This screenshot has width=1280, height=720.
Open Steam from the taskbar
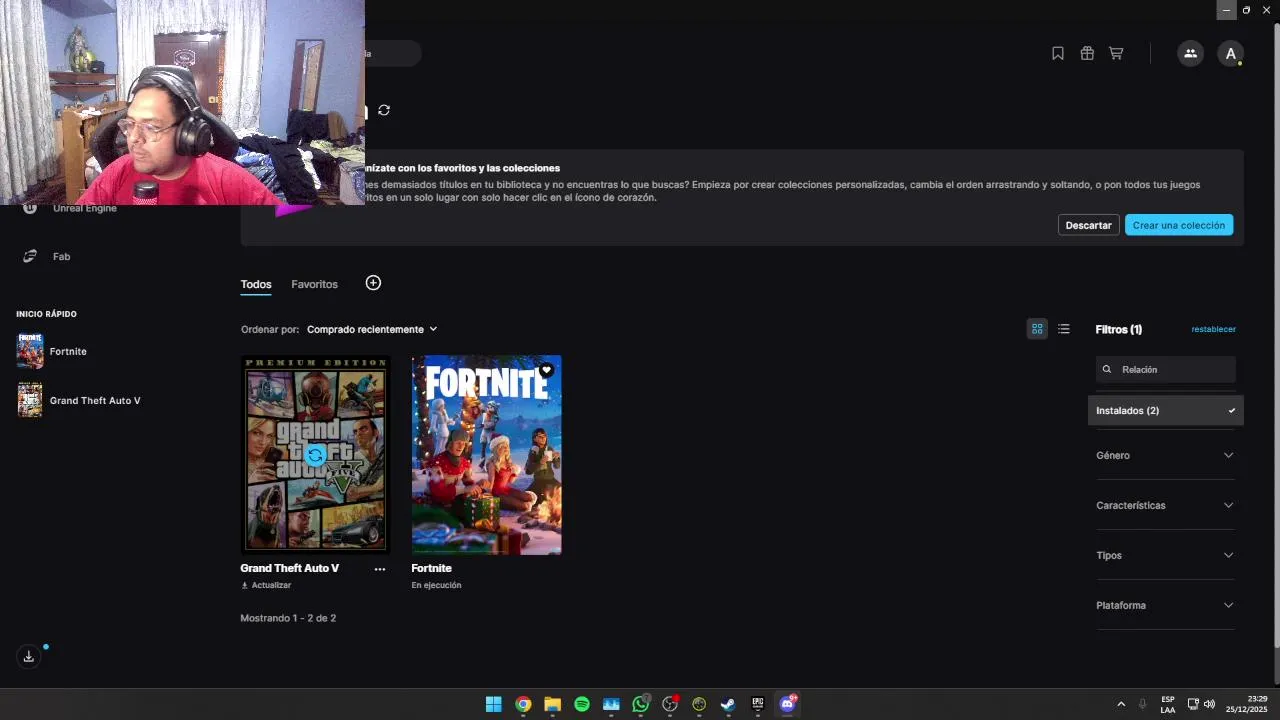[x=728, y=704]
